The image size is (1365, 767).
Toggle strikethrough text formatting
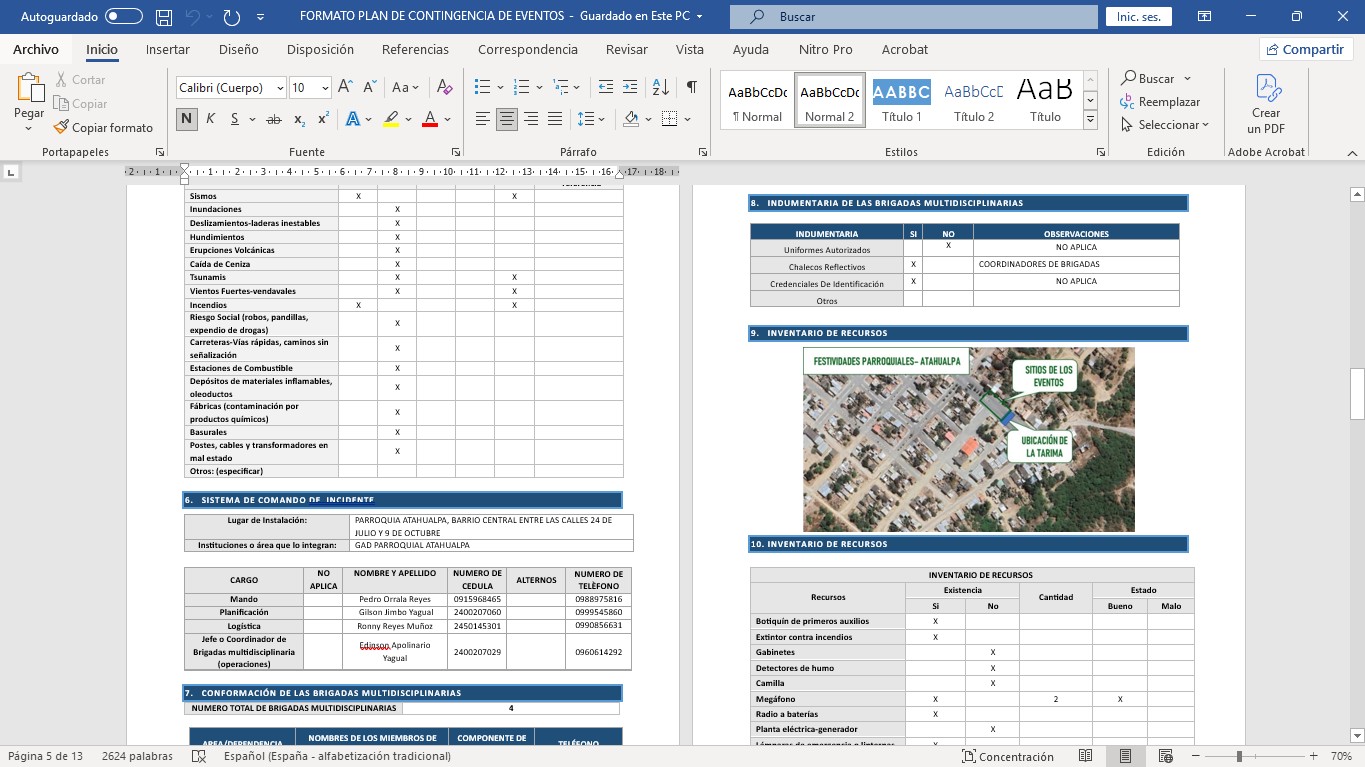pos(273,119)
